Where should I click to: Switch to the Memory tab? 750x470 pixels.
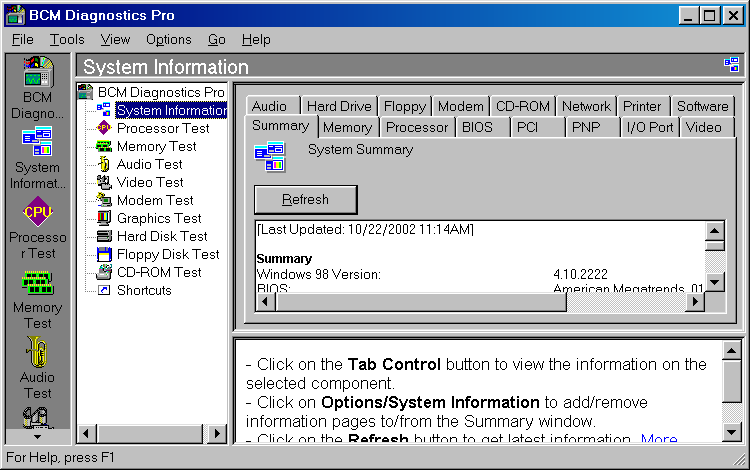[348, 128]
